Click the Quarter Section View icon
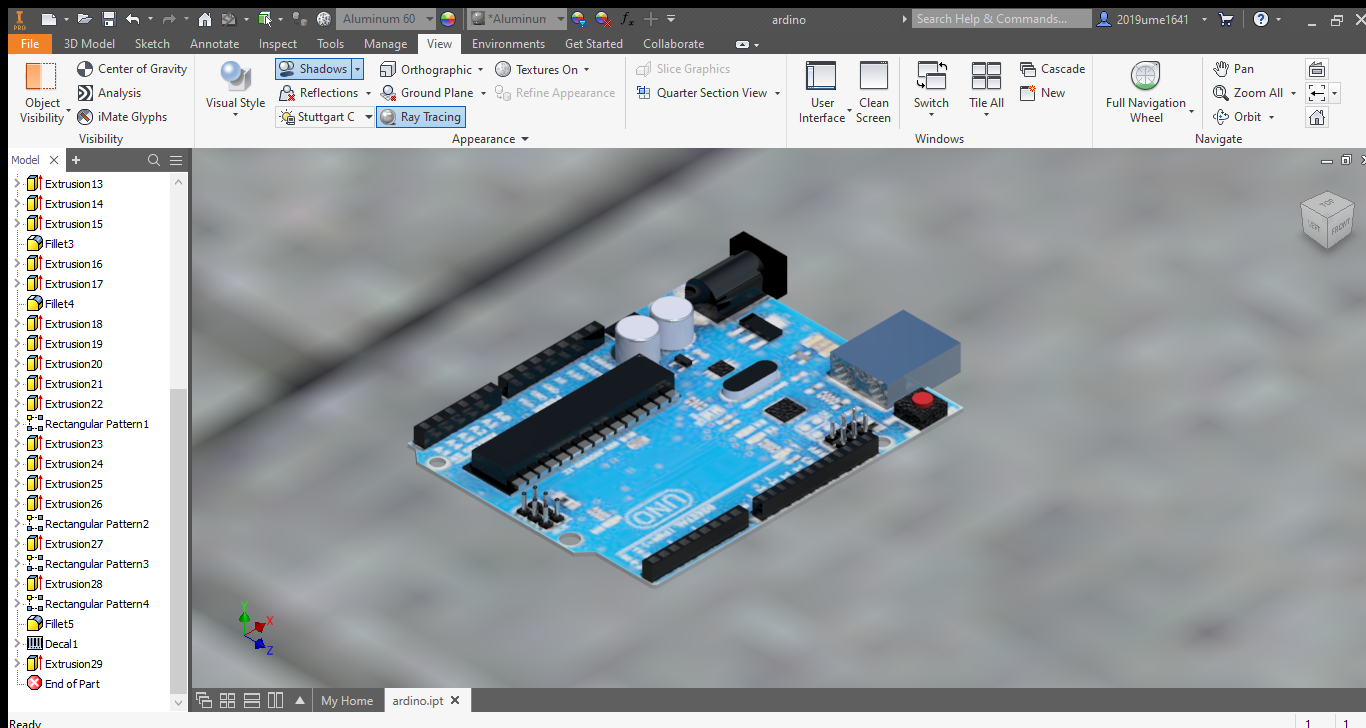The height and width of the screenshot is (728, 1366). tap(644, 93)
